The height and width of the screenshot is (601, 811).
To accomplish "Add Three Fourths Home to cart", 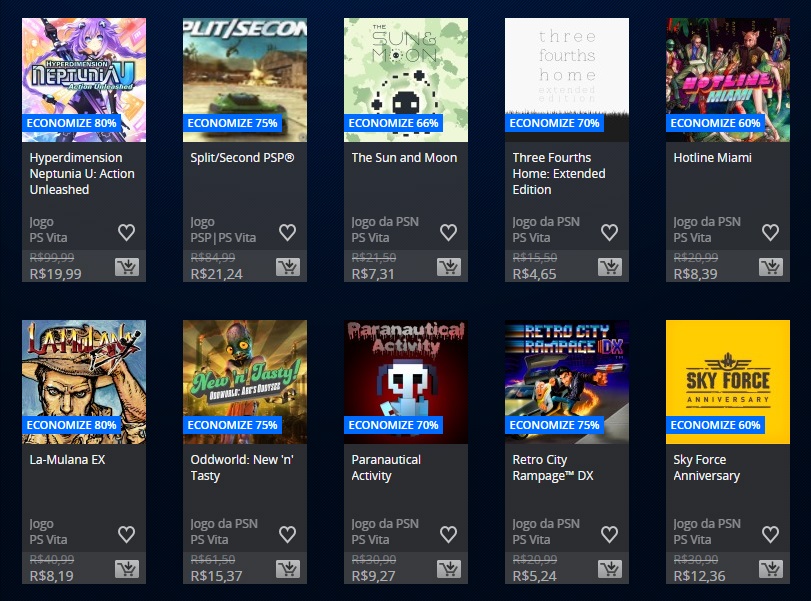I will 610,267.
